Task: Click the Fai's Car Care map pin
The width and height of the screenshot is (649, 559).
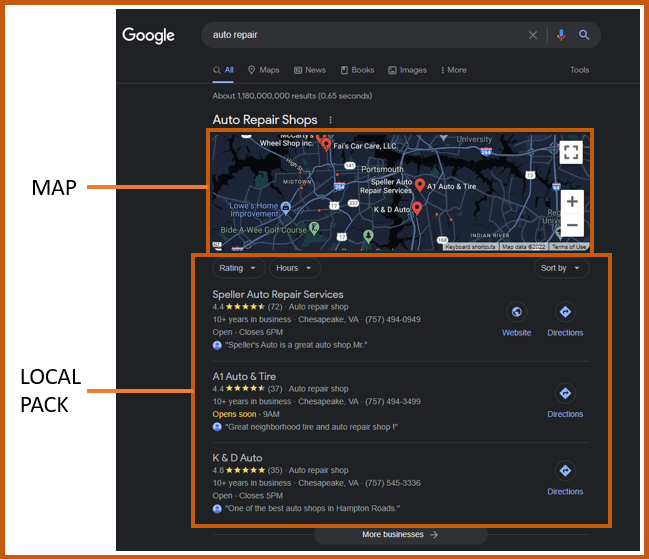Action: click(x=326, y=145)
